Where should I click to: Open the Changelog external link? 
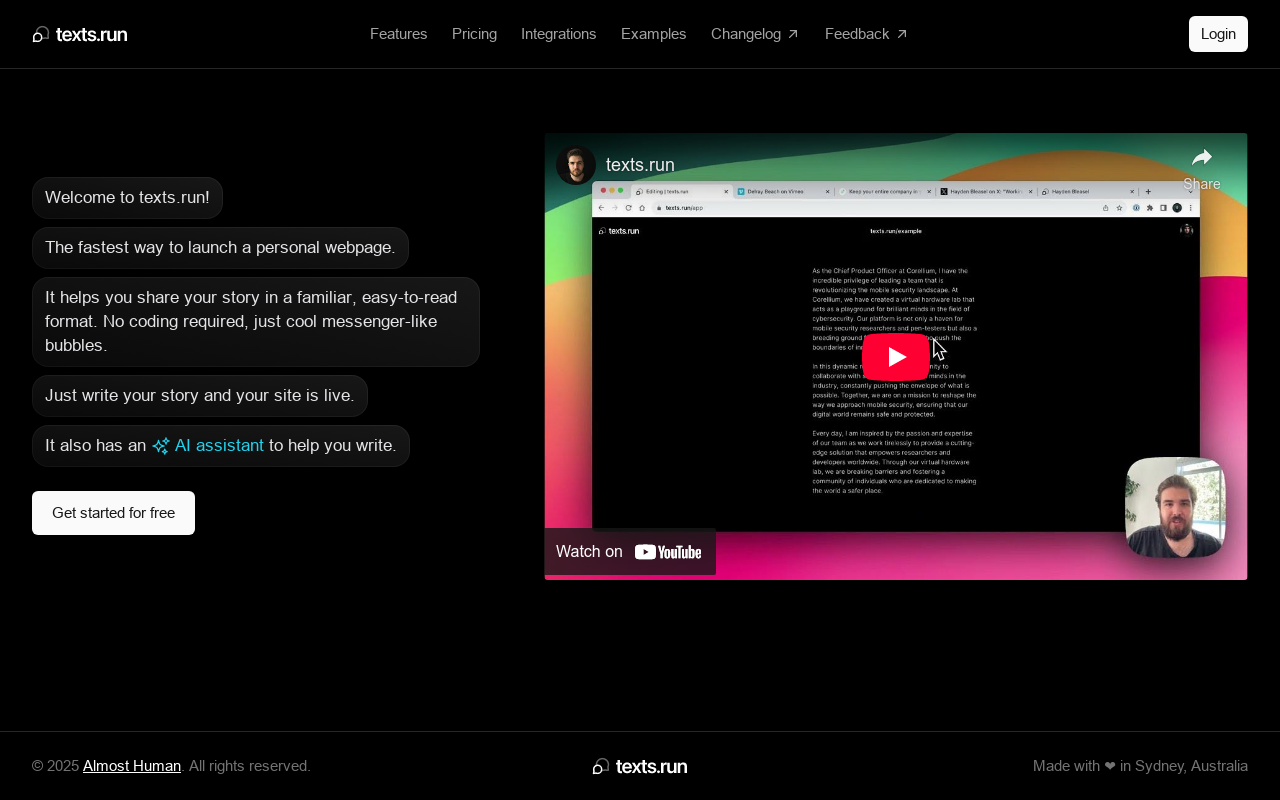[x=755, y=34]
